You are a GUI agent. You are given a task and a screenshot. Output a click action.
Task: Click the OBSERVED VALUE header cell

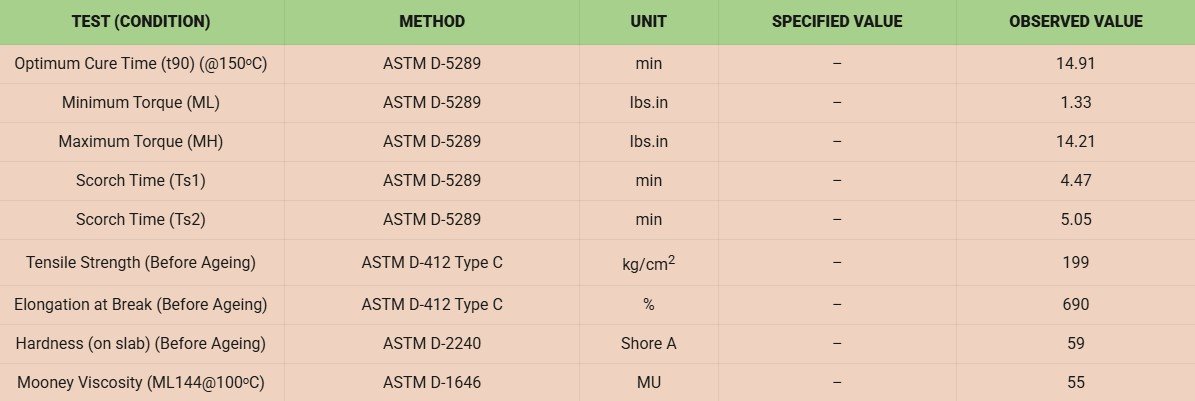coord(1075,21)
